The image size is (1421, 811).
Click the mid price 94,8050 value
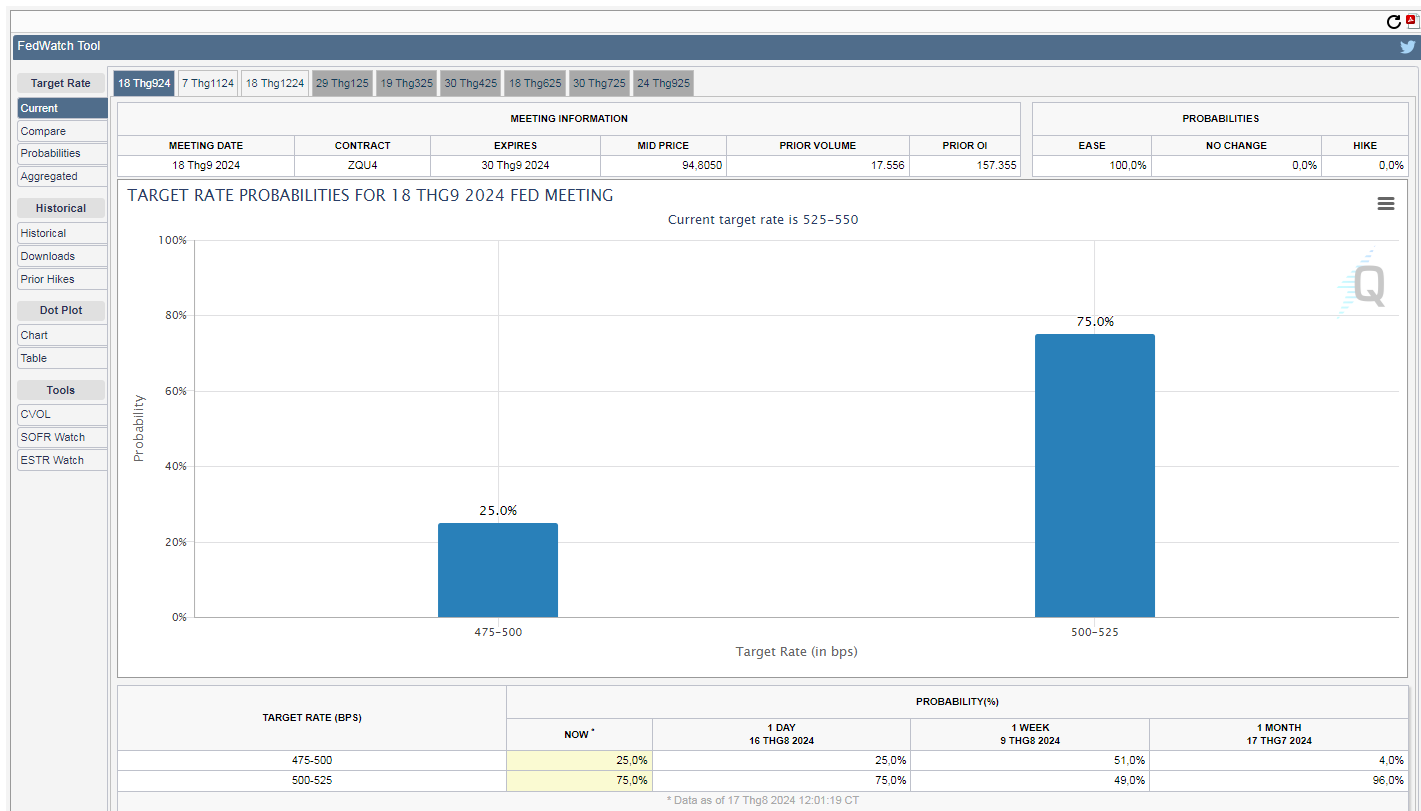[x=664, y=165]
